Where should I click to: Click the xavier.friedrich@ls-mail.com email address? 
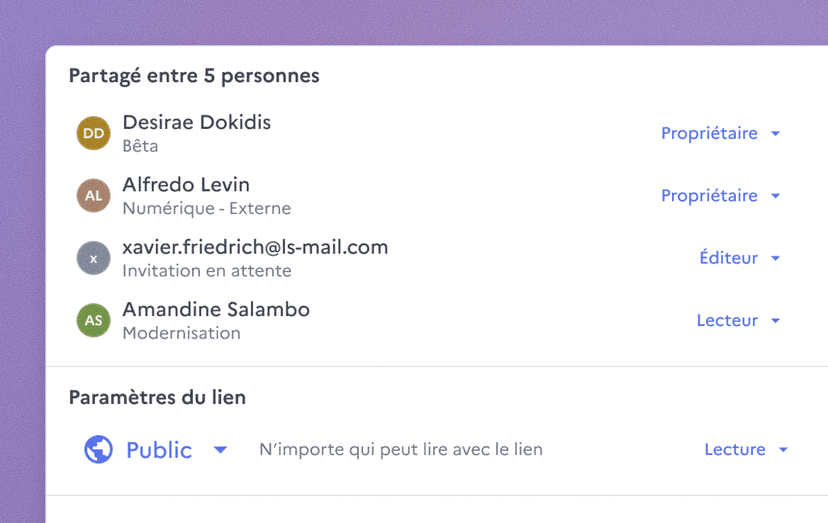[x=255, y=247]
